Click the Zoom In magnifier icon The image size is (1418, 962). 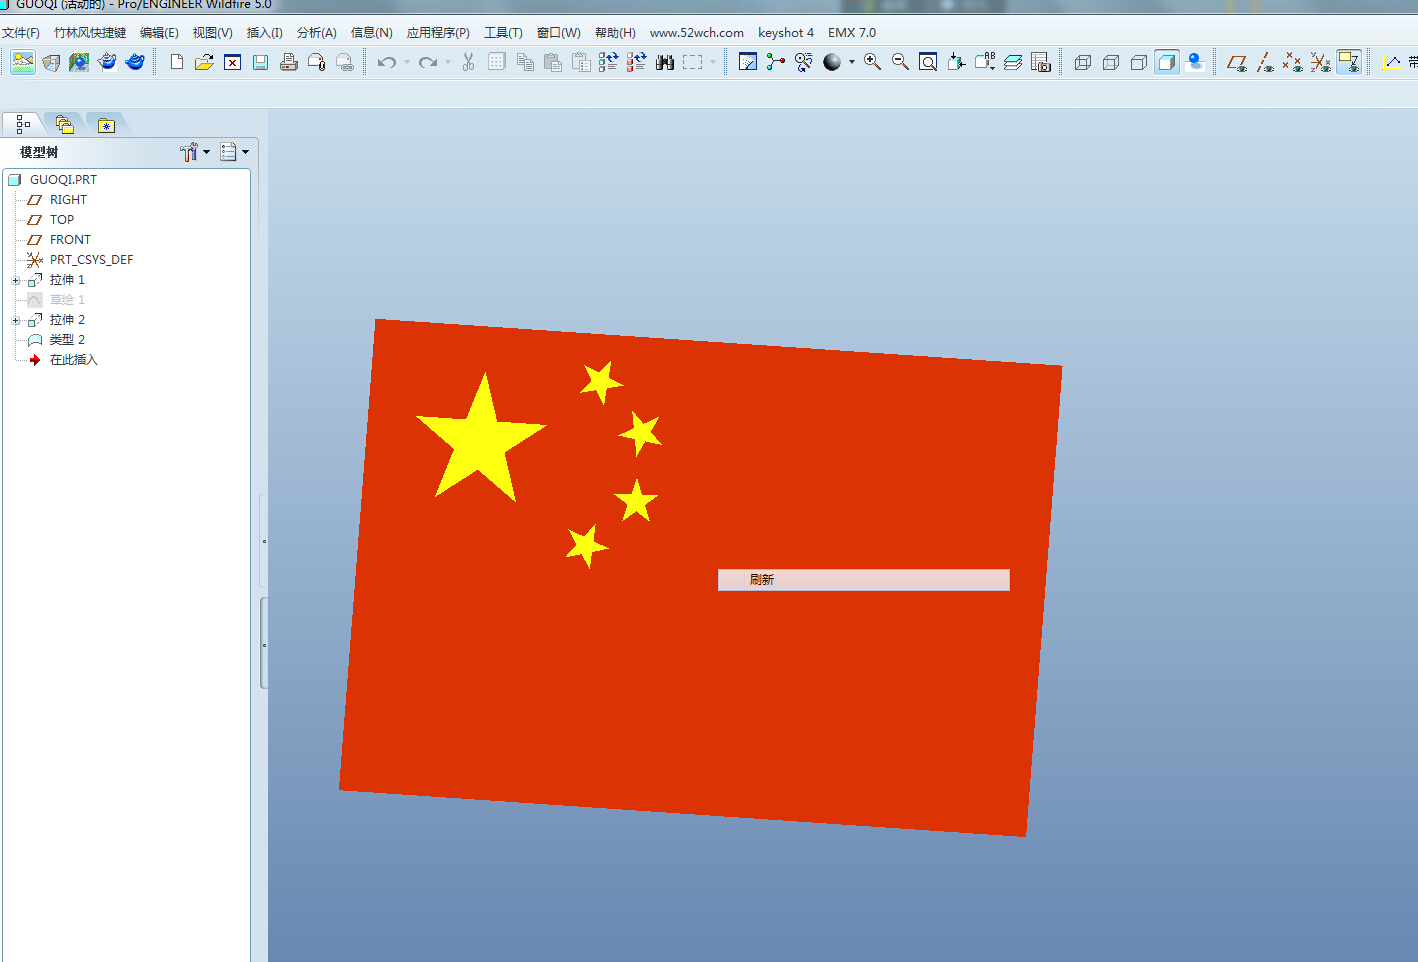click(x=872, y=62)
